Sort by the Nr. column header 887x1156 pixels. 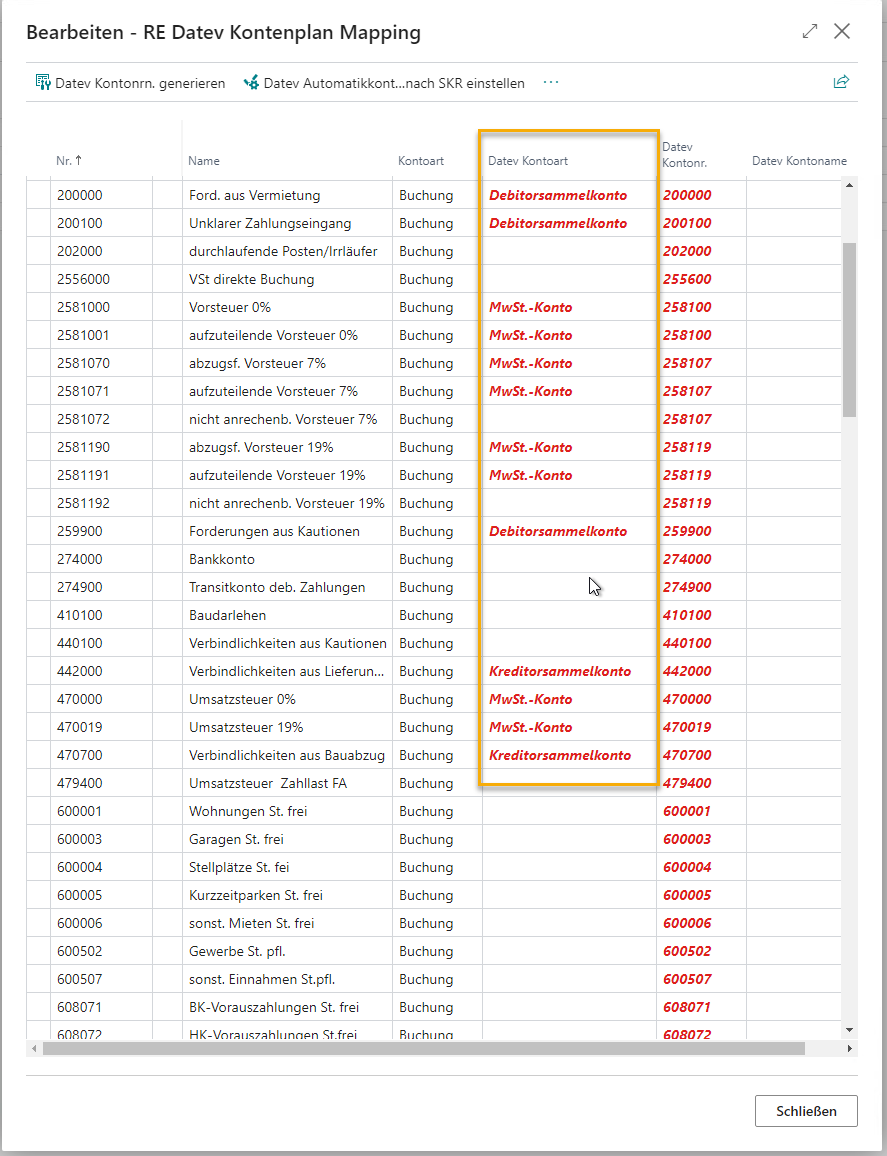click(x=69, y=161)
